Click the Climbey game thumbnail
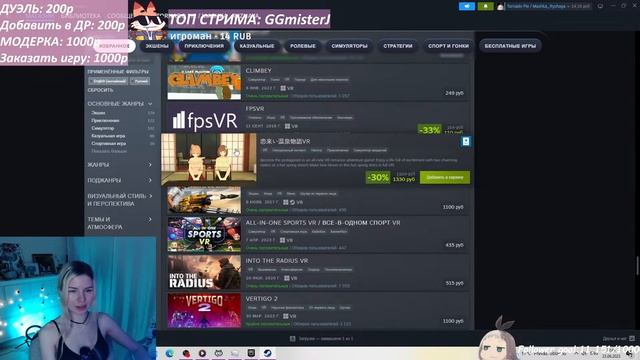640x360 pixels. point(204,82)
